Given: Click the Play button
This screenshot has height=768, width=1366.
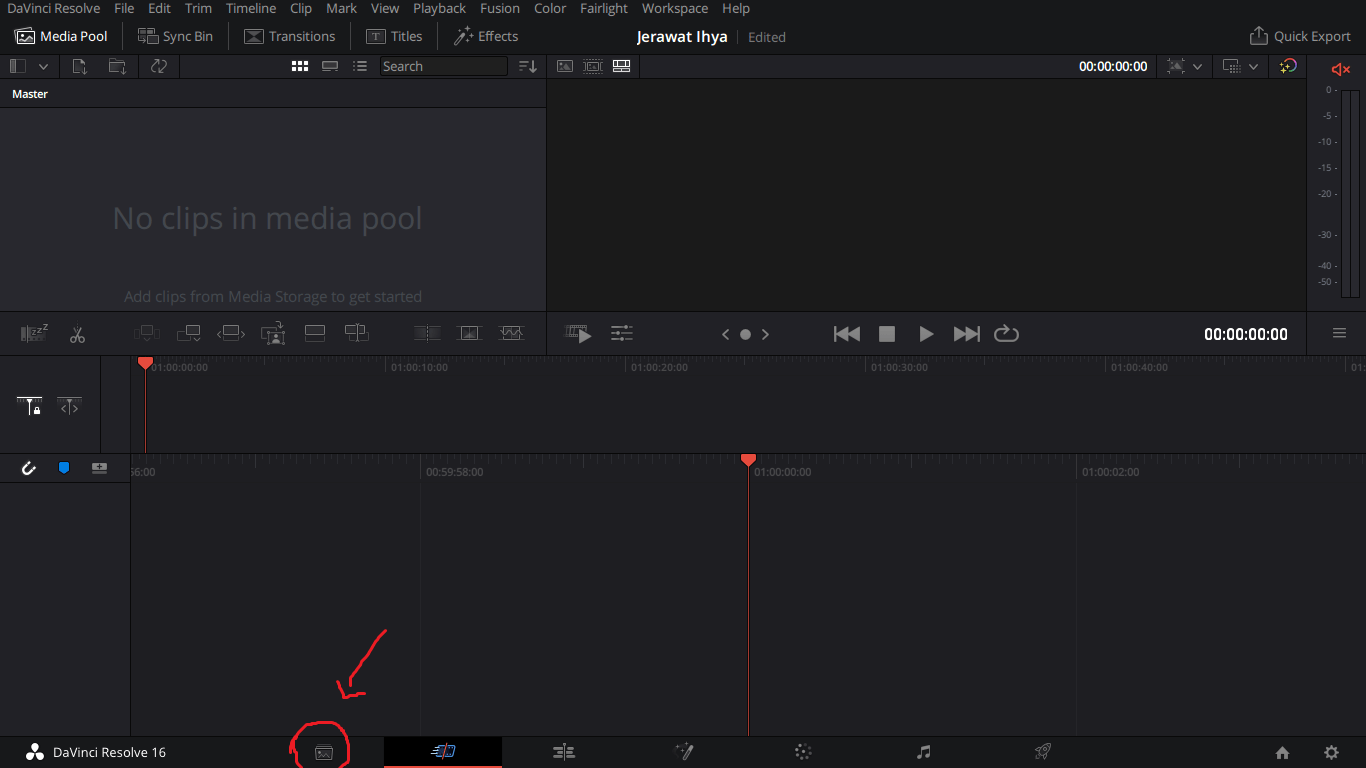Looking at the screenshot, I should pos(926,334).
